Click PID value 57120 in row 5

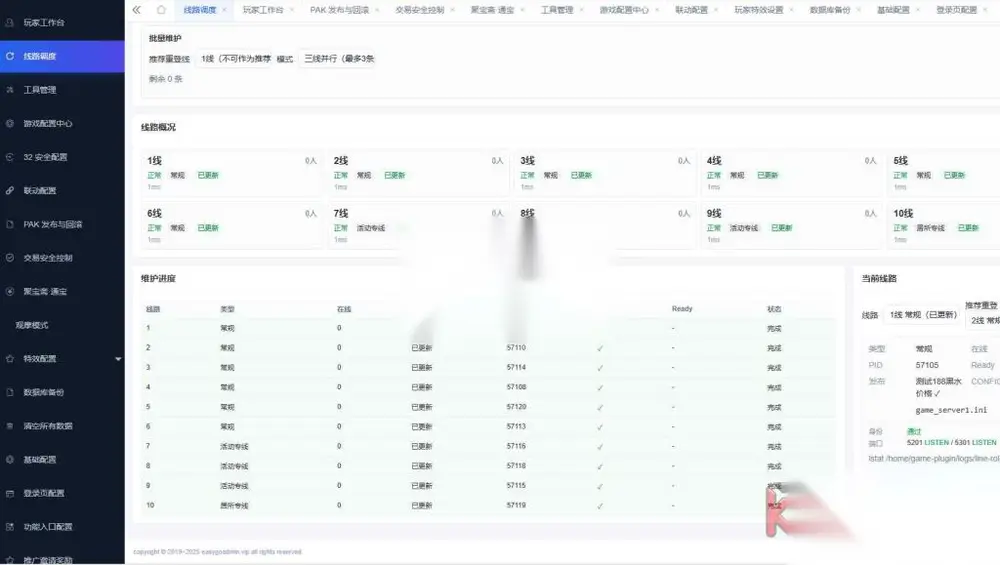click(516, 407)
